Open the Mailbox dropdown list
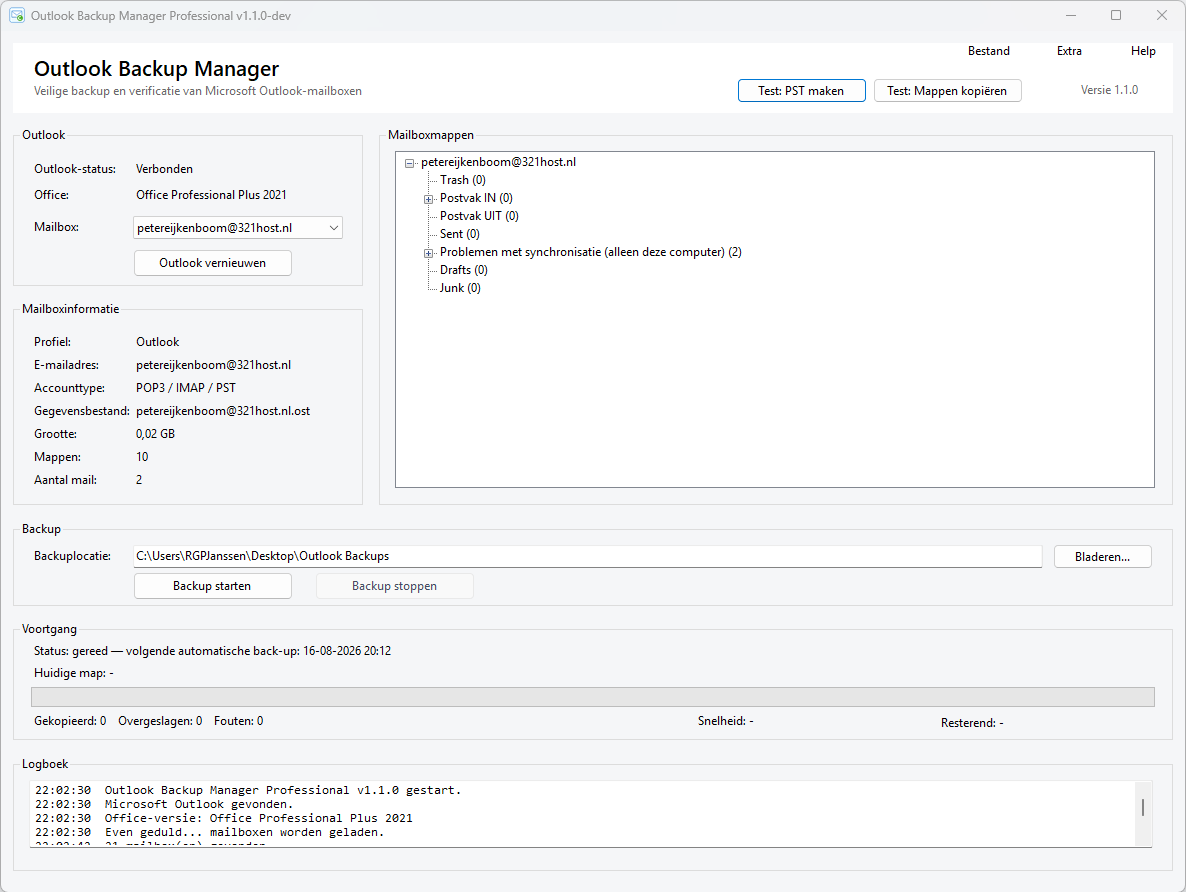 [x=238, y=228]
